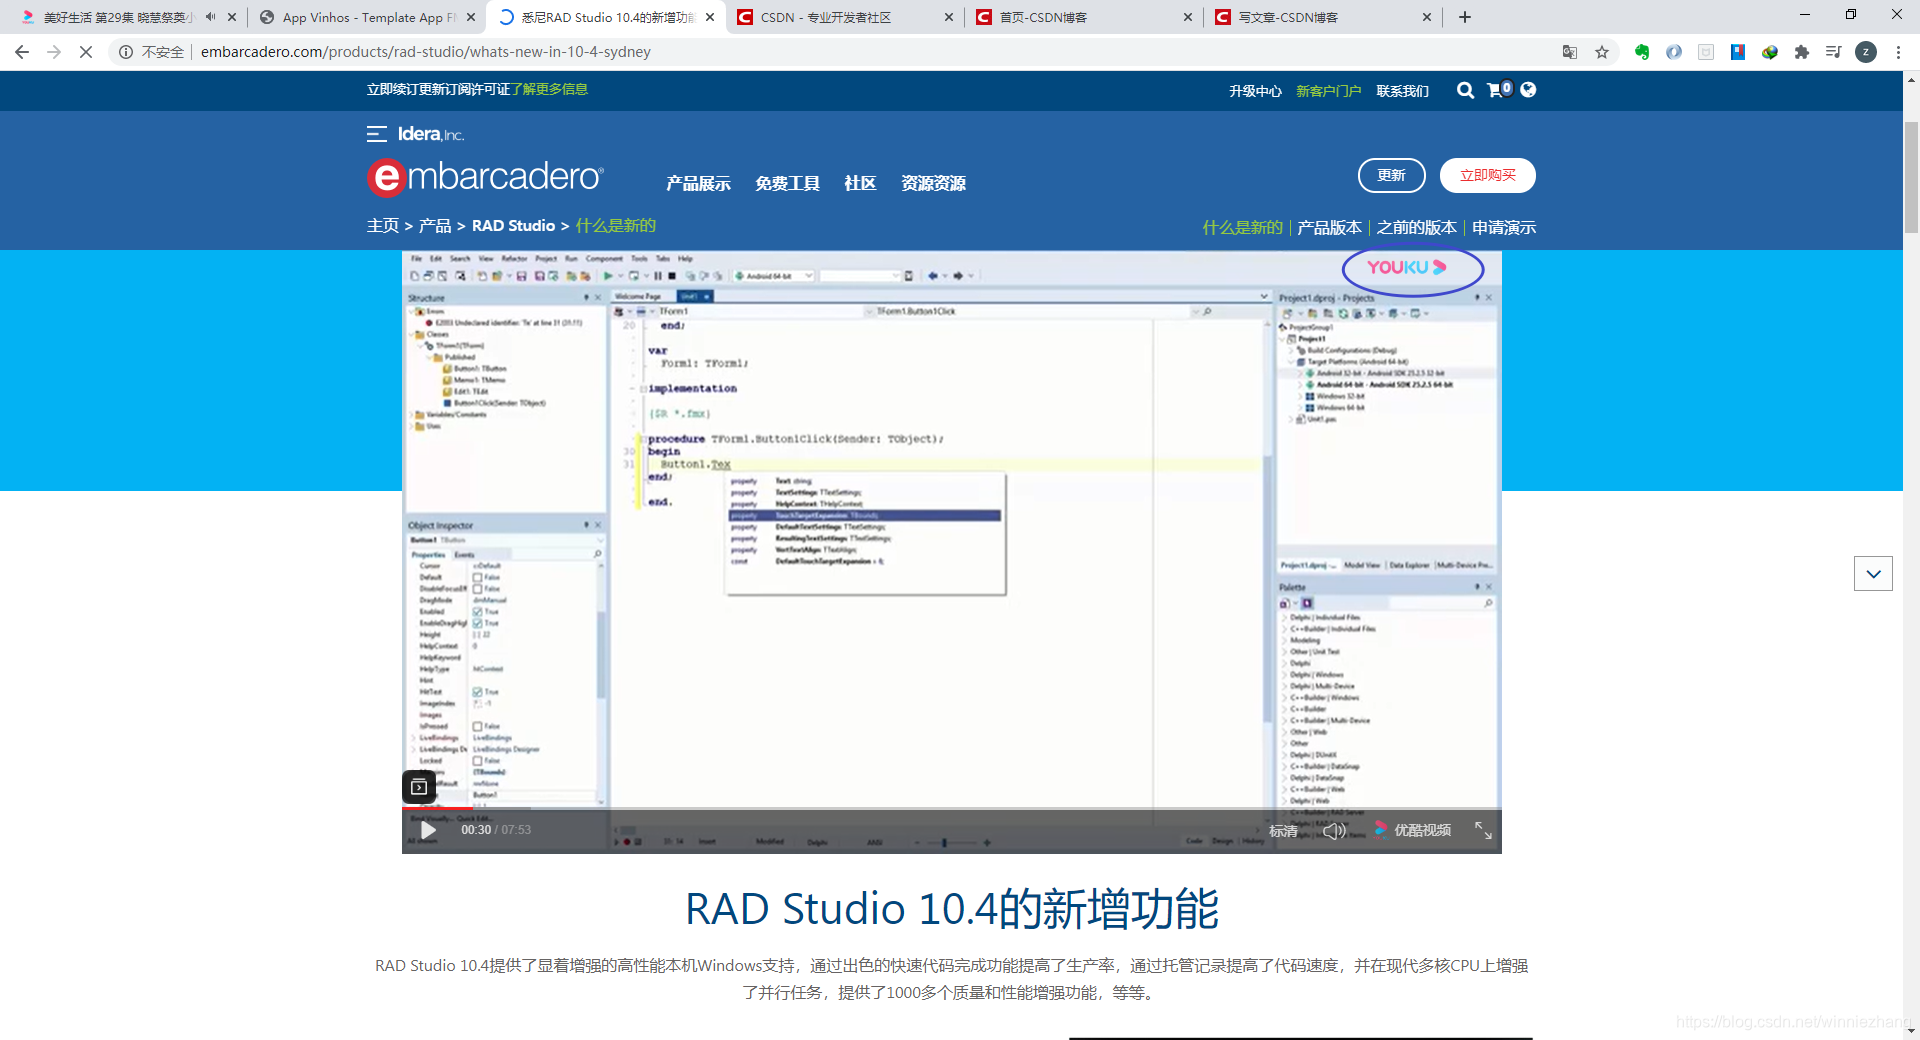Open the Google Translate page icon
Image resolution: width=1920 pixels, height=1040 pixels.
[x=1570, y=52]
